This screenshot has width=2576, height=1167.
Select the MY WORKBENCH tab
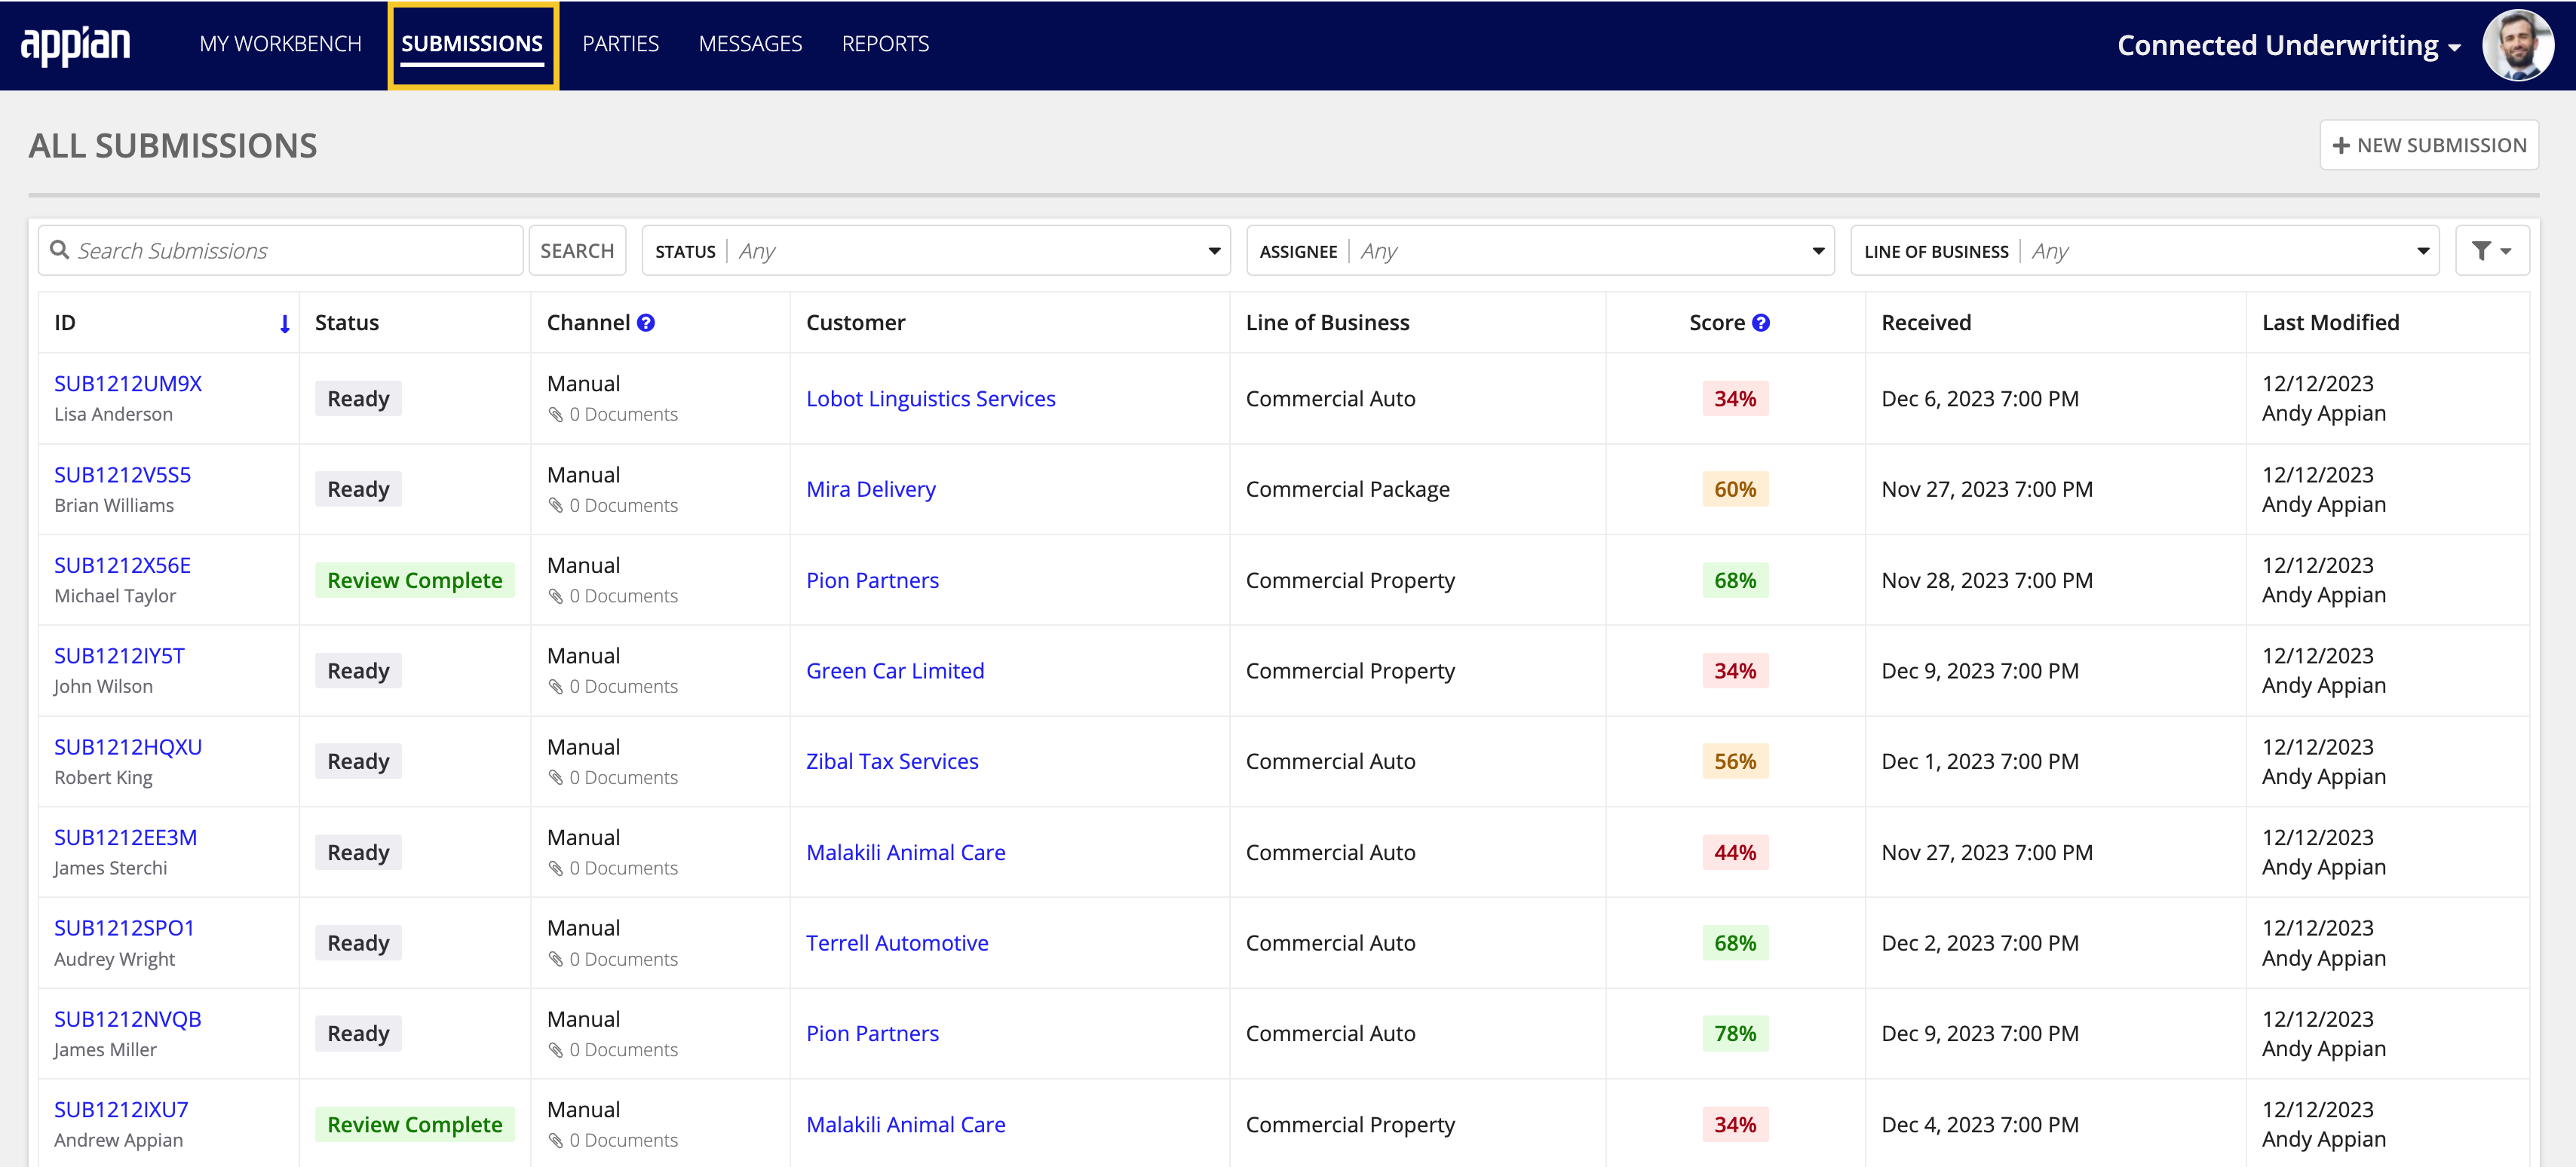coord(281,44)
